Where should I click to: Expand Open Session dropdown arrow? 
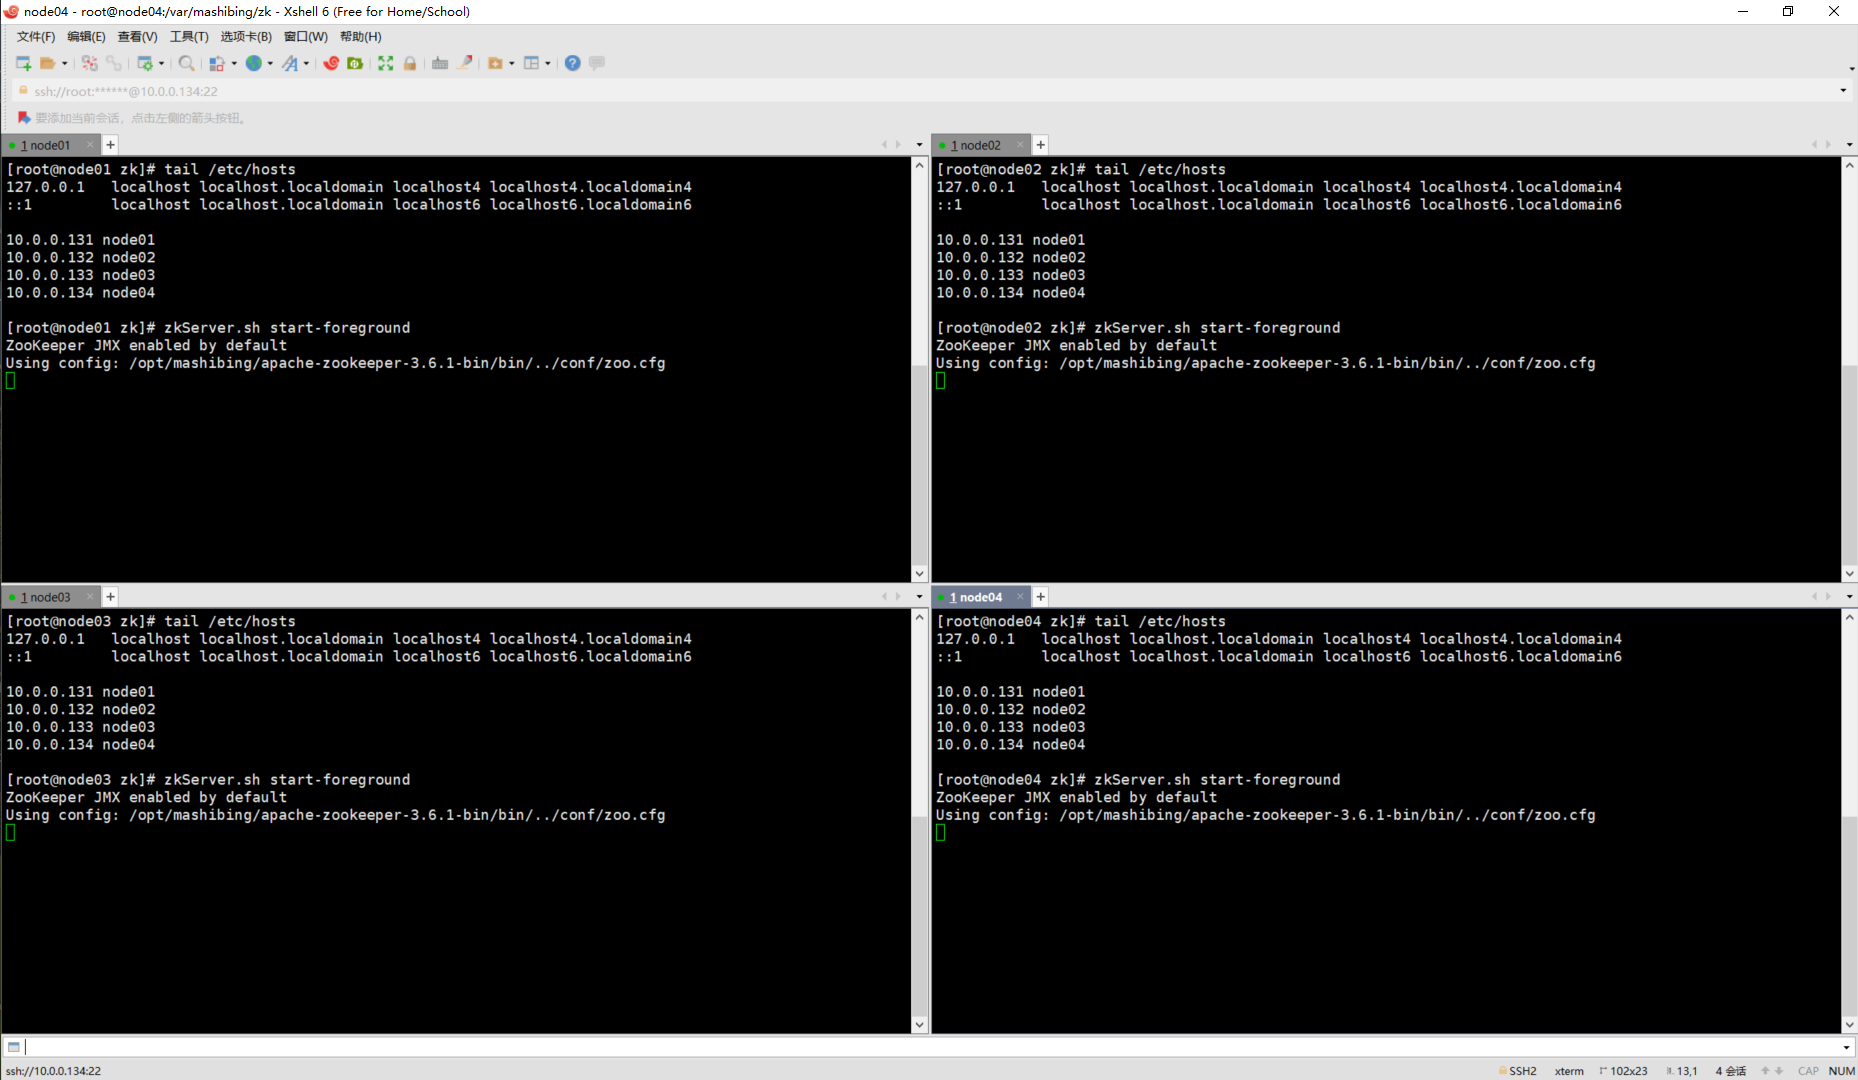65,63
